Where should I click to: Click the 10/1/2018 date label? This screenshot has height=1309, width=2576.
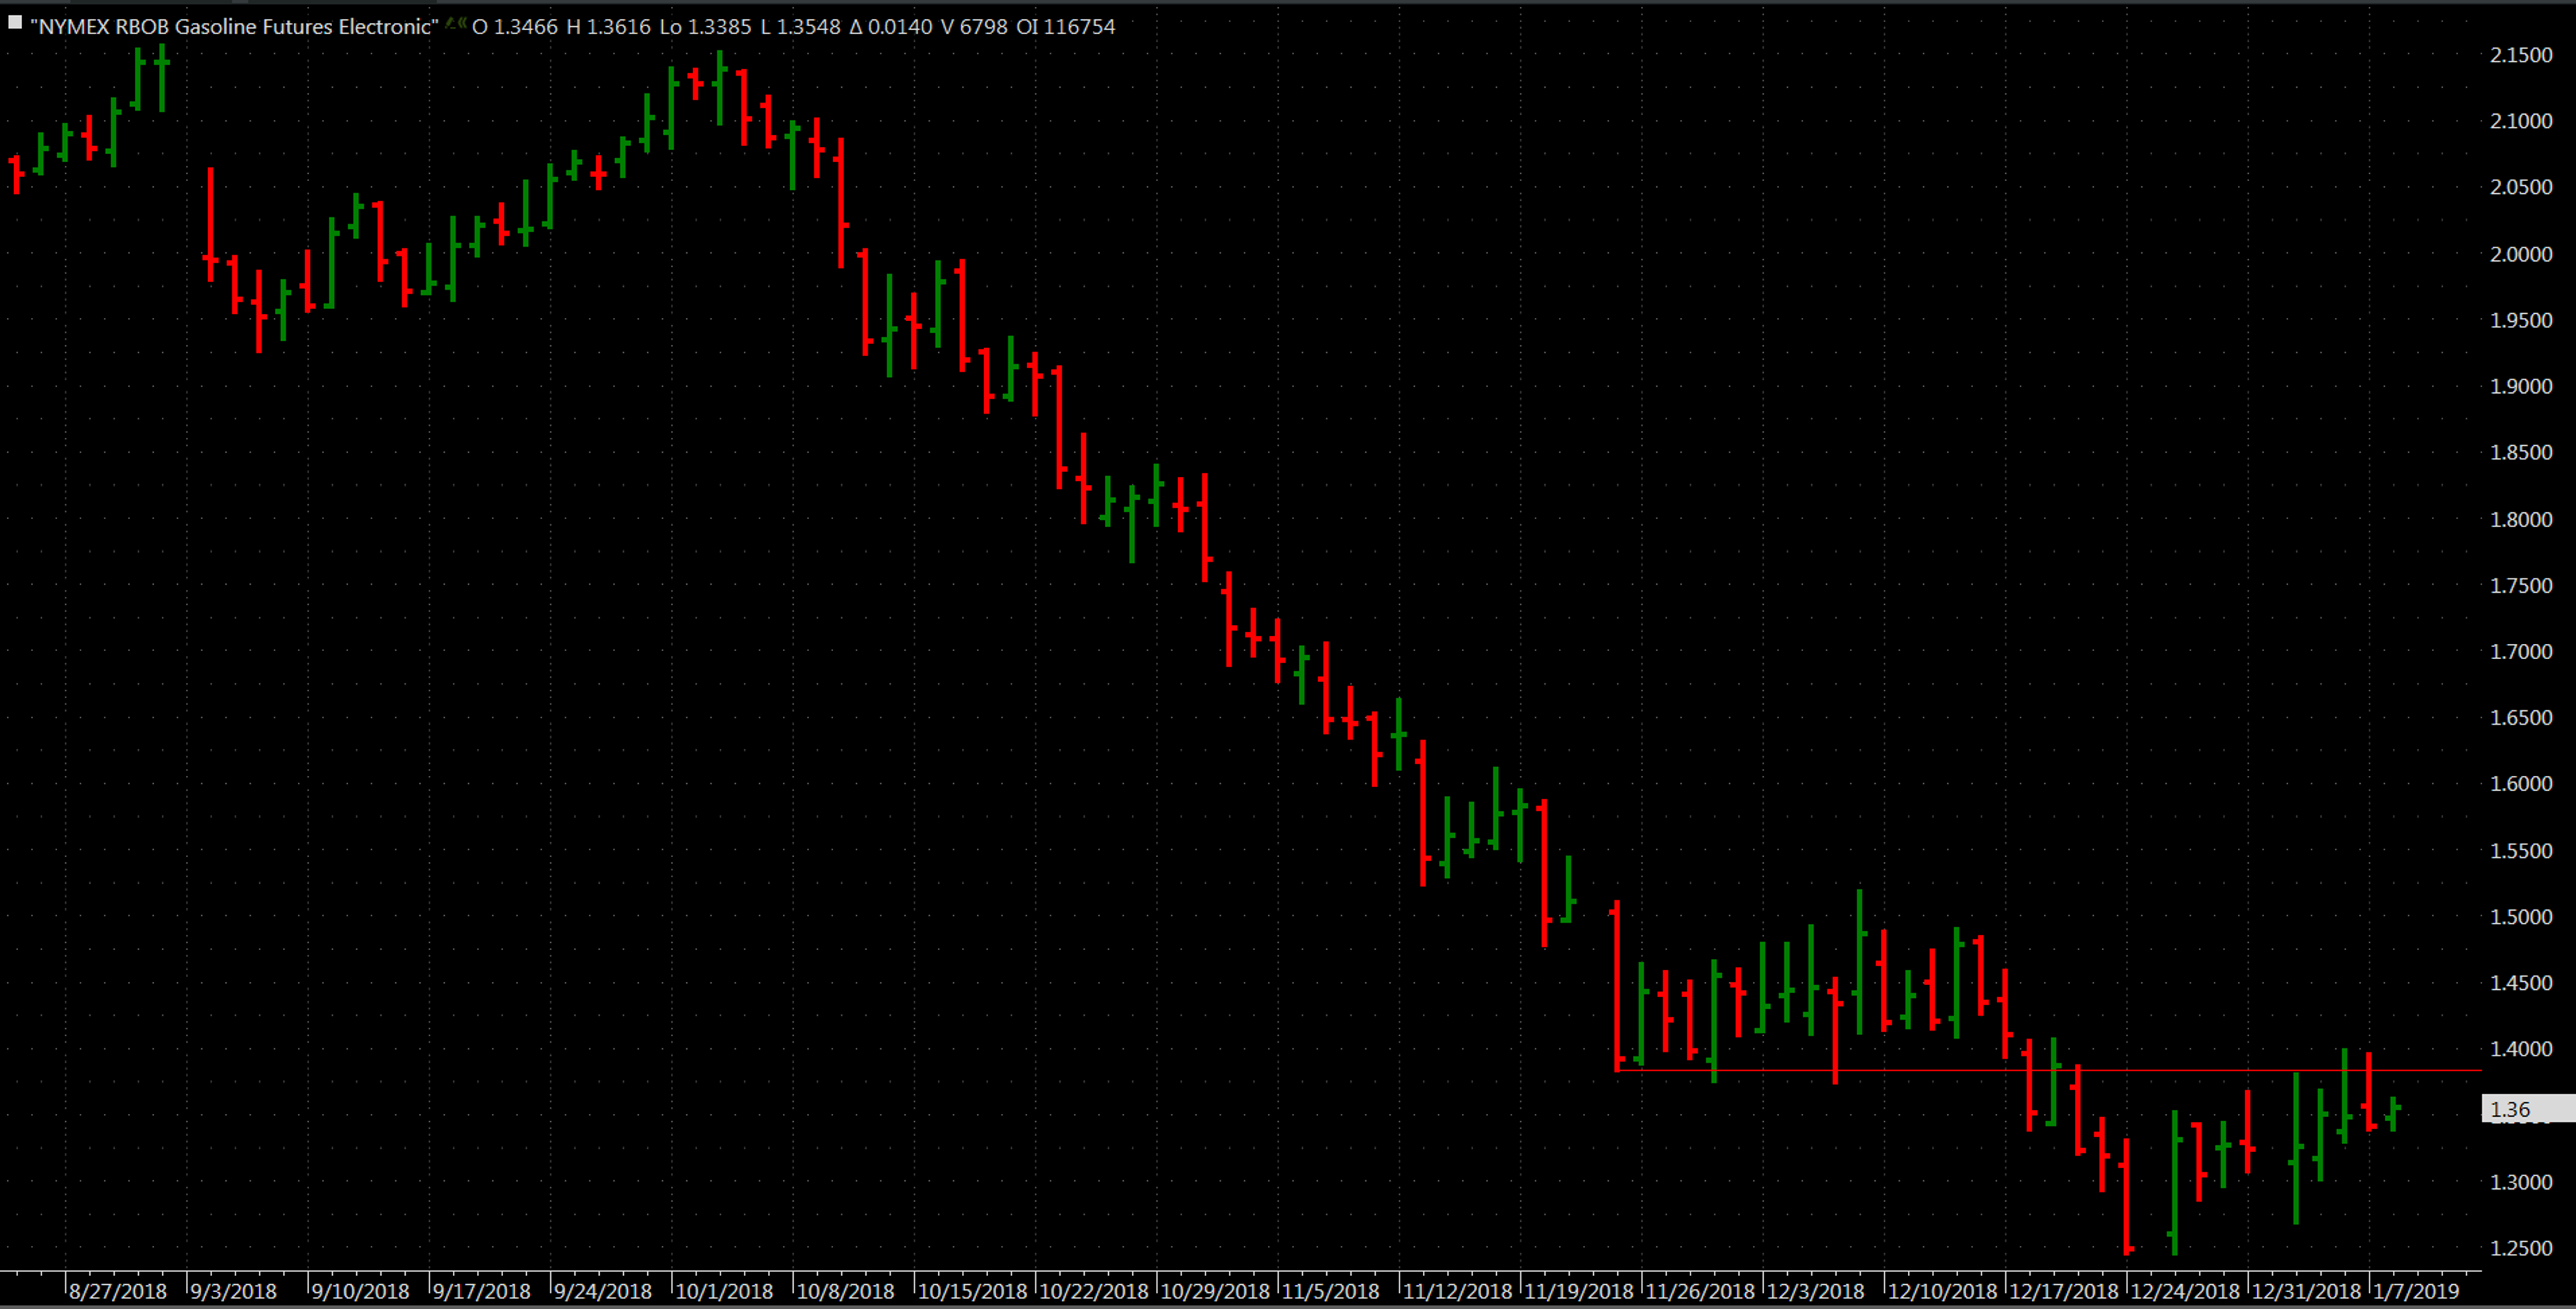(x=724, y=1291)
